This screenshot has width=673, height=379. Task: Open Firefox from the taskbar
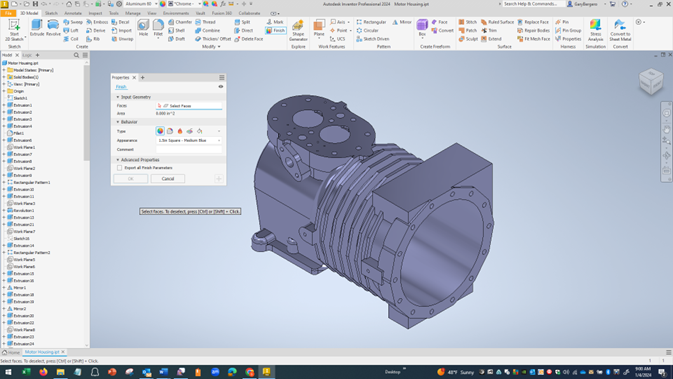(x=43, y=372)
